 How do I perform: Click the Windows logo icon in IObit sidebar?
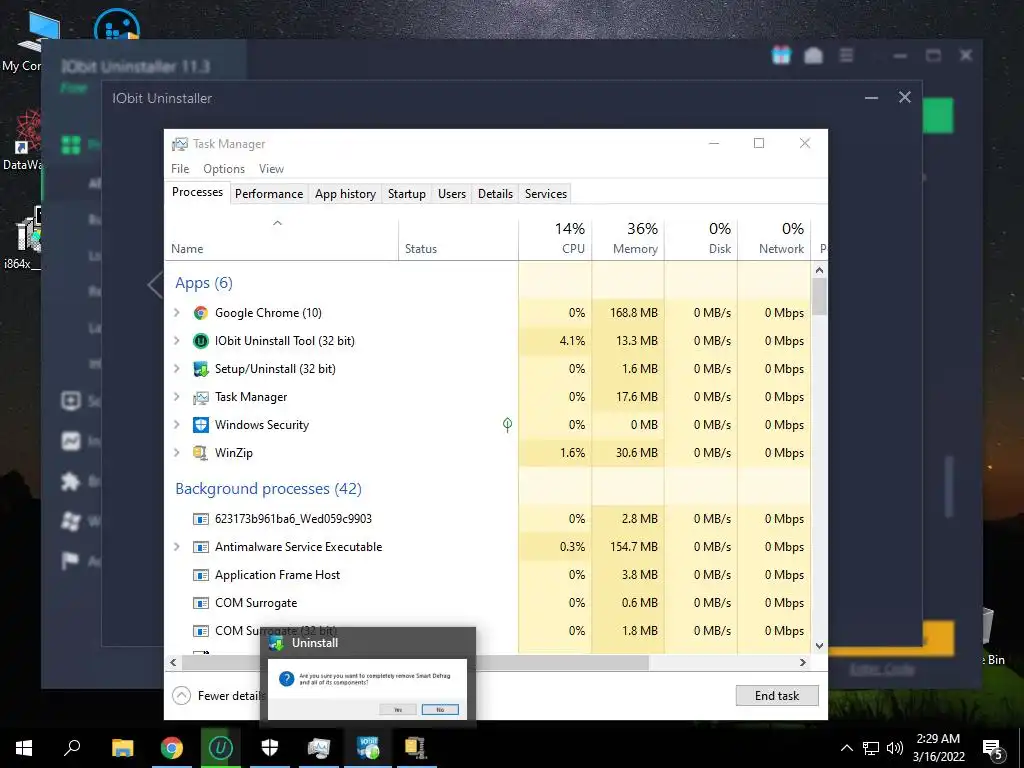[71, 521]
